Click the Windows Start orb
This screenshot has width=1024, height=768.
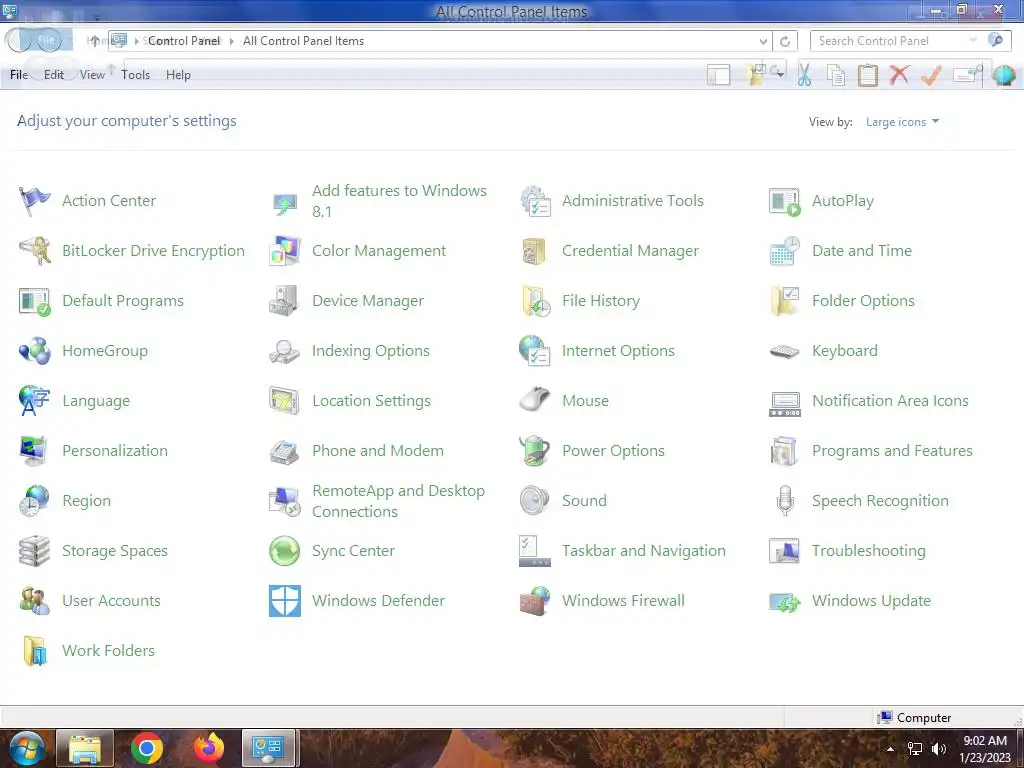[x=27, y=748]
